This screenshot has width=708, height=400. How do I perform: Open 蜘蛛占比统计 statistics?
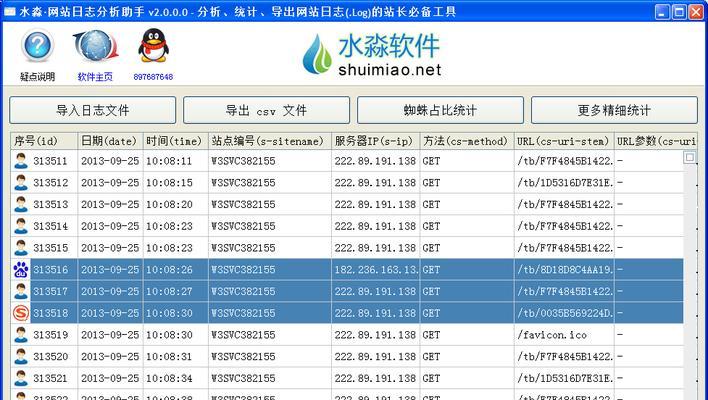(x=440, y=110)
